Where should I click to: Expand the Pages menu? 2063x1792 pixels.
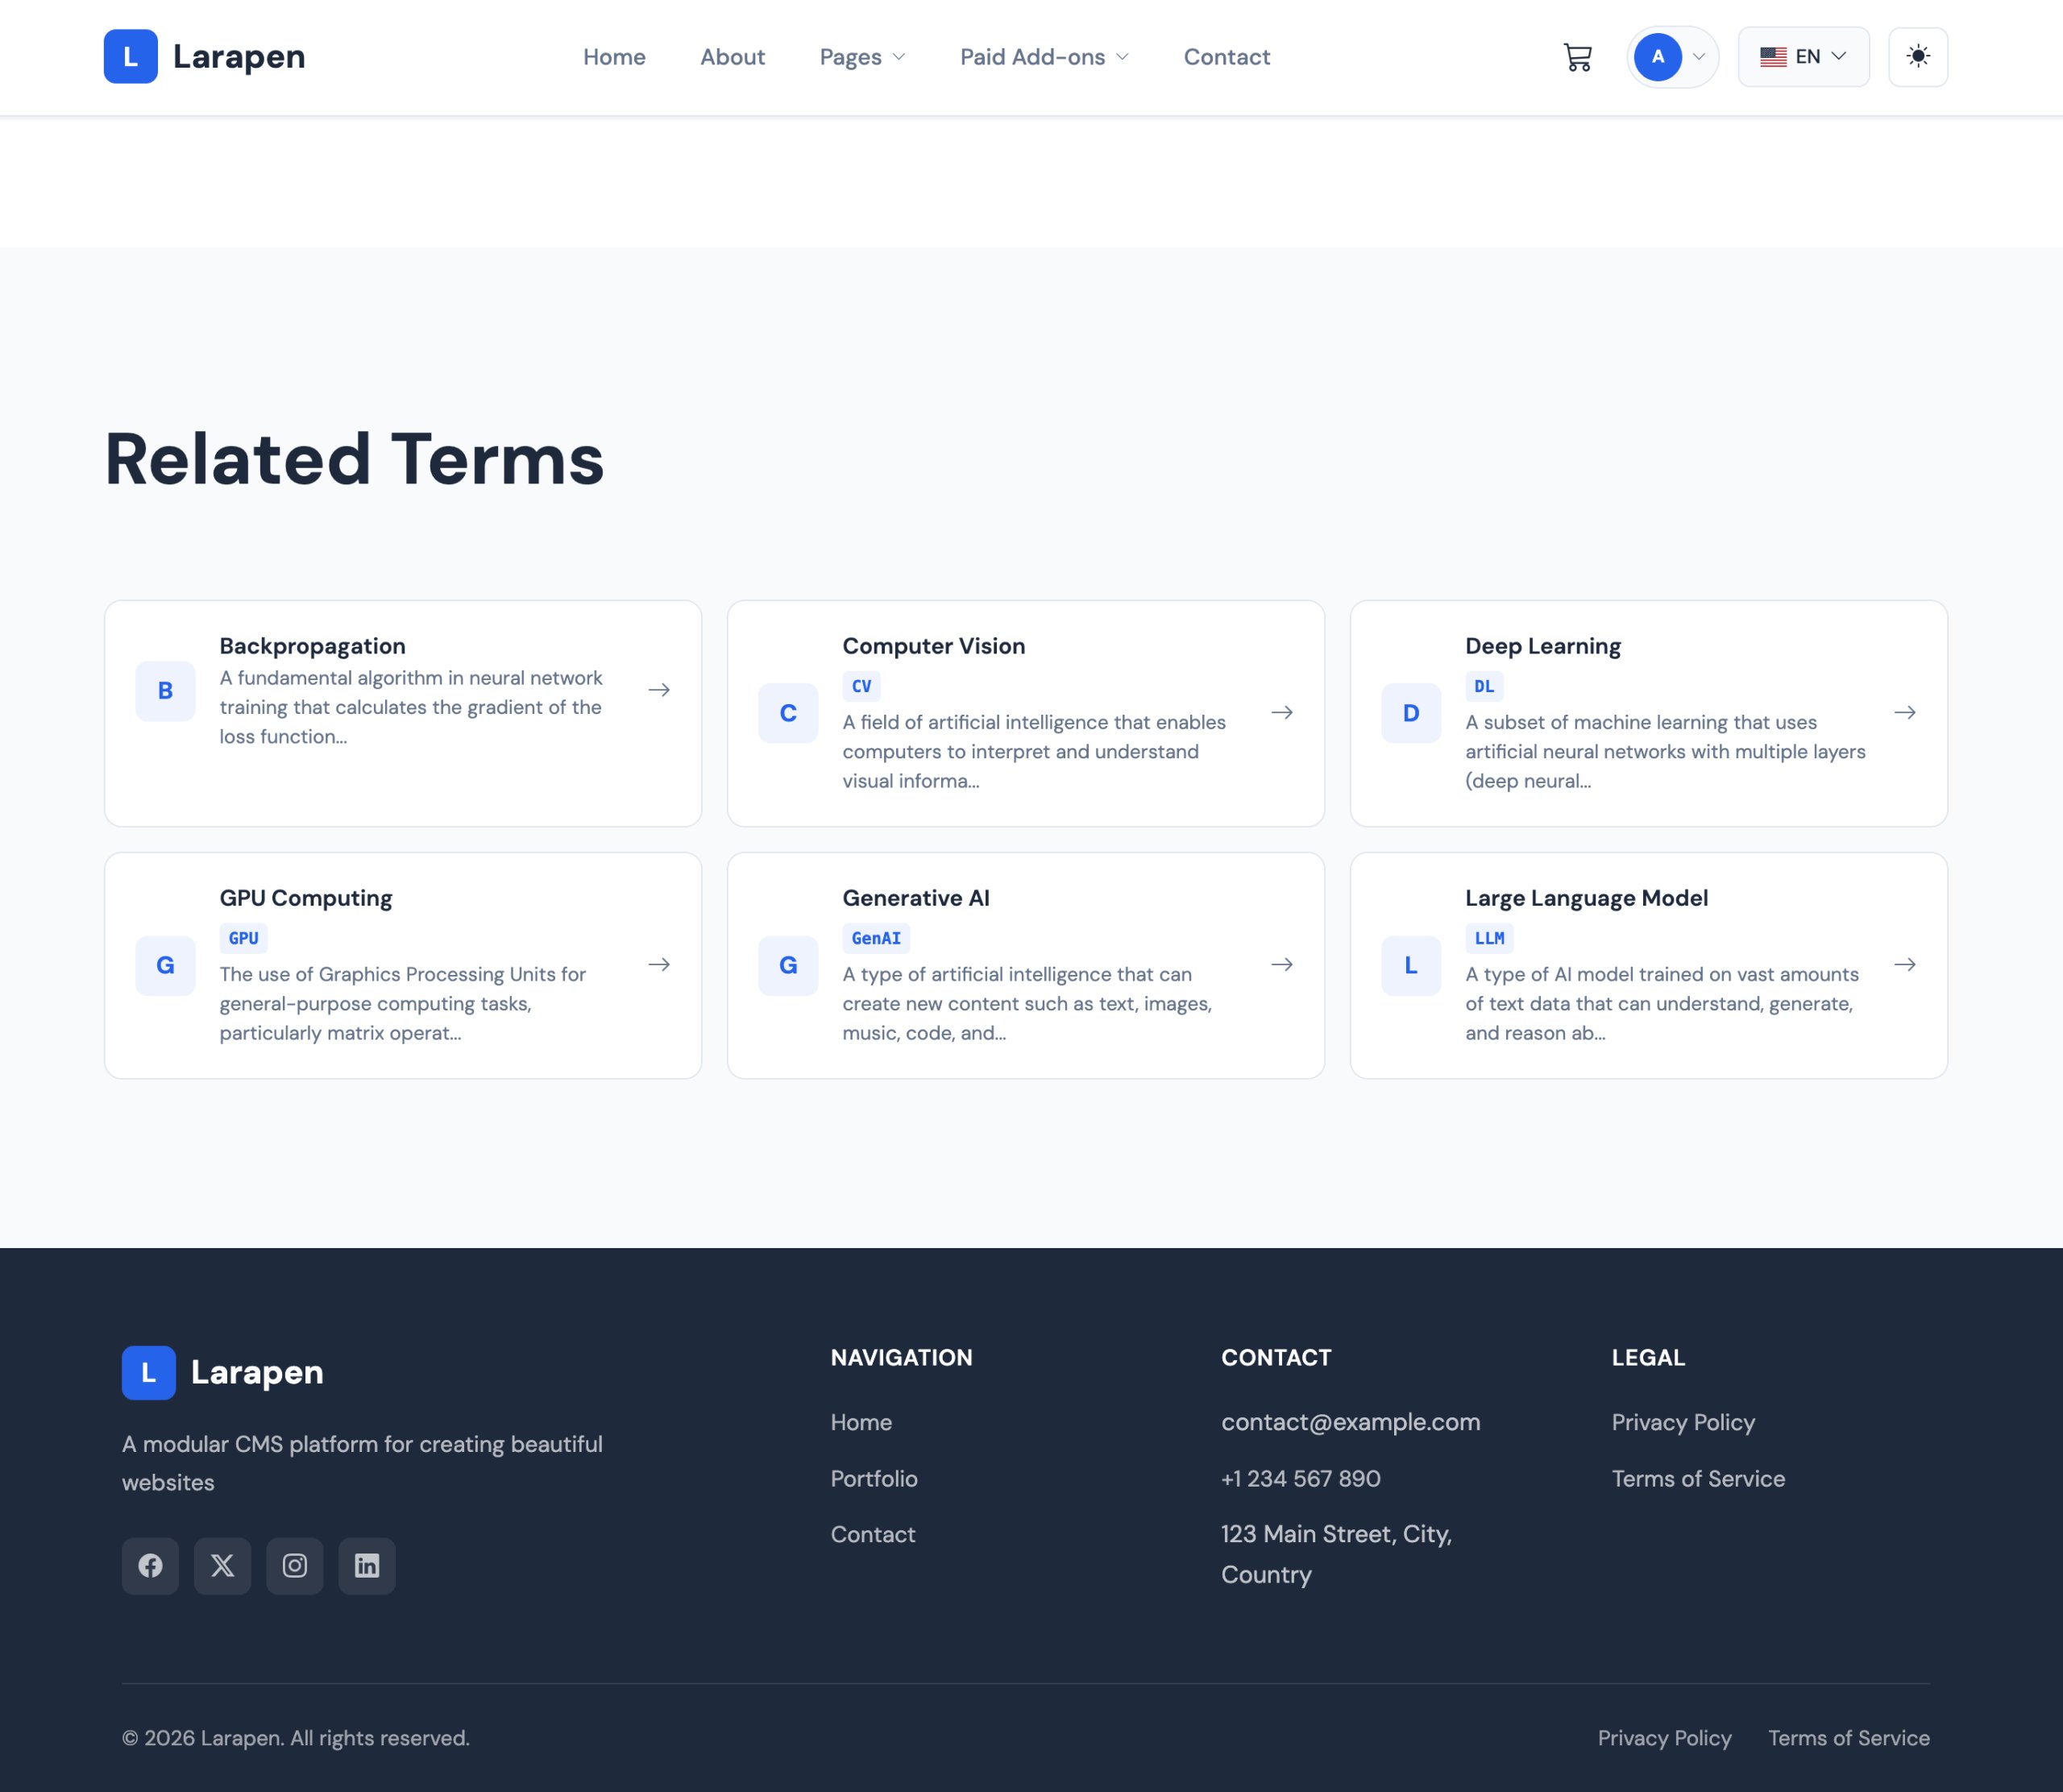coord(862,57)
